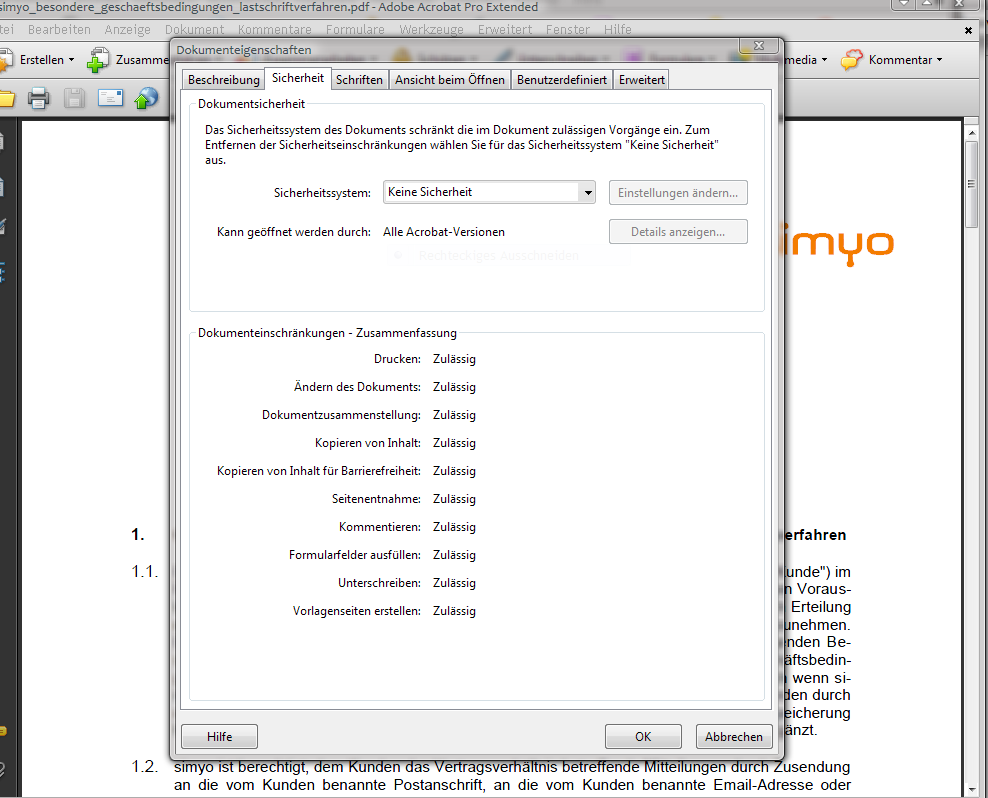Open the Dokument menu

point(194,30)
